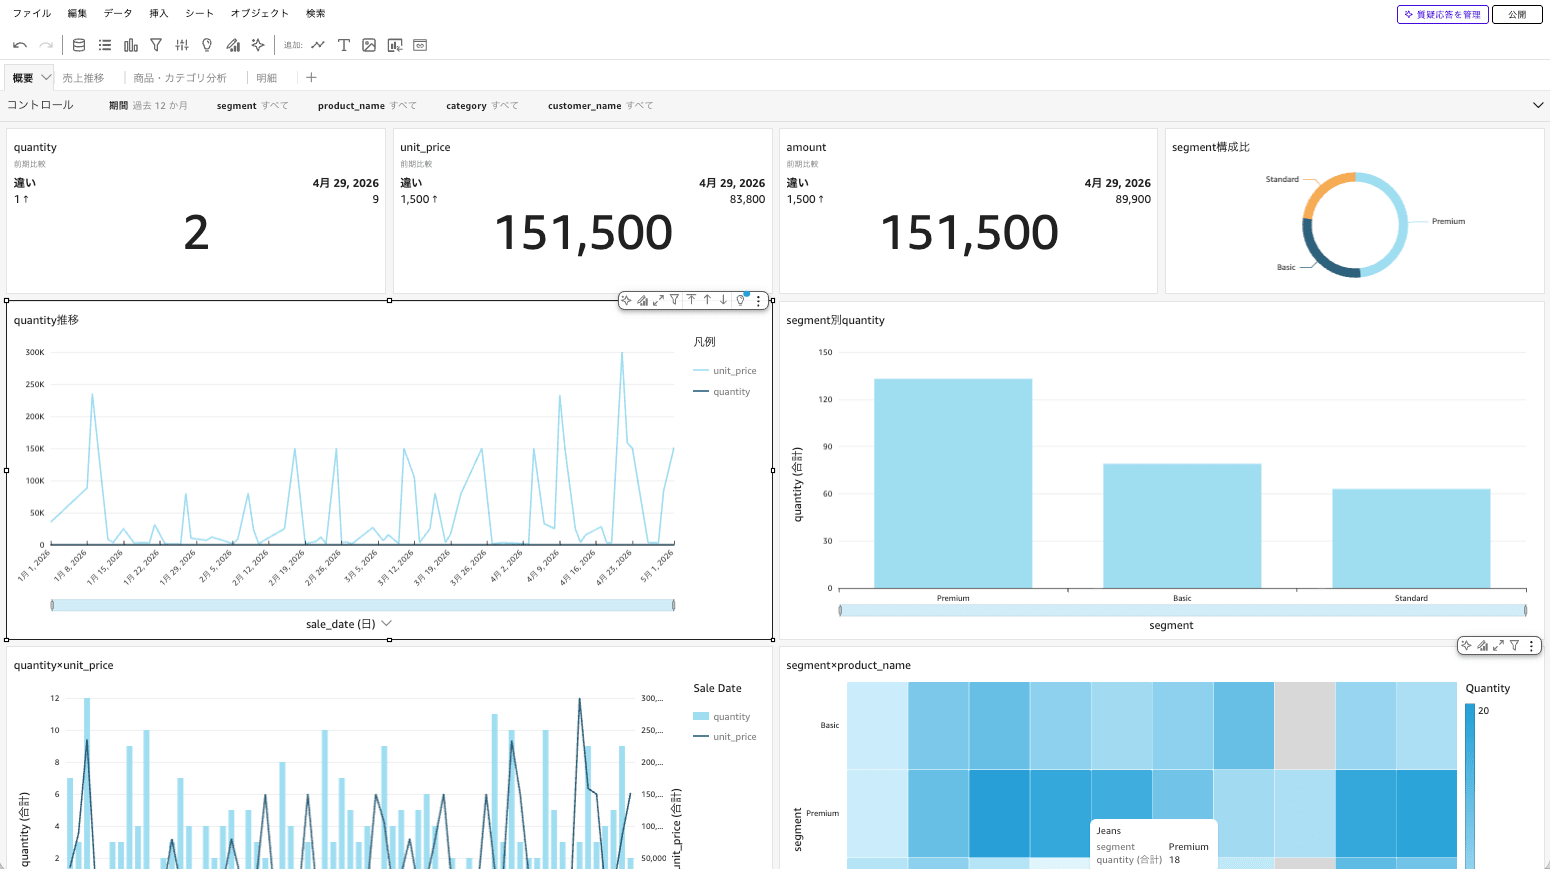Click the up arrow on quantity推移 menu
Viewport: 1550px width, 869px height.
(707, 300)
